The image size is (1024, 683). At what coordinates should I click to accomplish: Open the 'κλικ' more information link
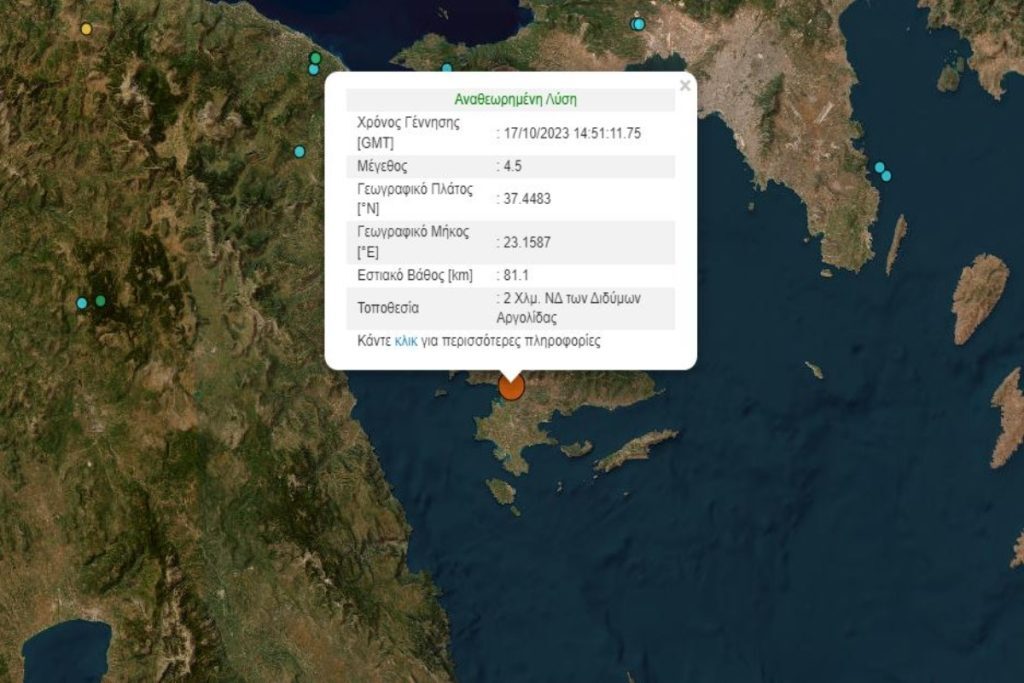pyautogui.click(x=406, y=341)
